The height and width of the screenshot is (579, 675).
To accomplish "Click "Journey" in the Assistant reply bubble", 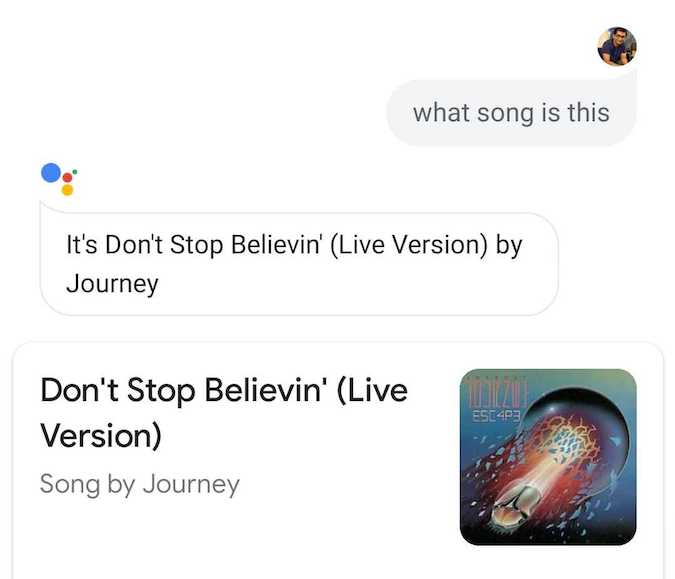I will click(112, 283).
